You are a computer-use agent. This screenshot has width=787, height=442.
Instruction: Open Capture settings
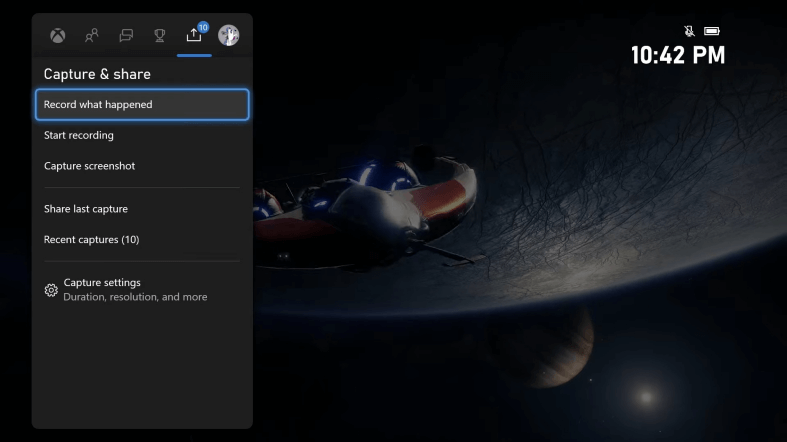pos(142,289)
